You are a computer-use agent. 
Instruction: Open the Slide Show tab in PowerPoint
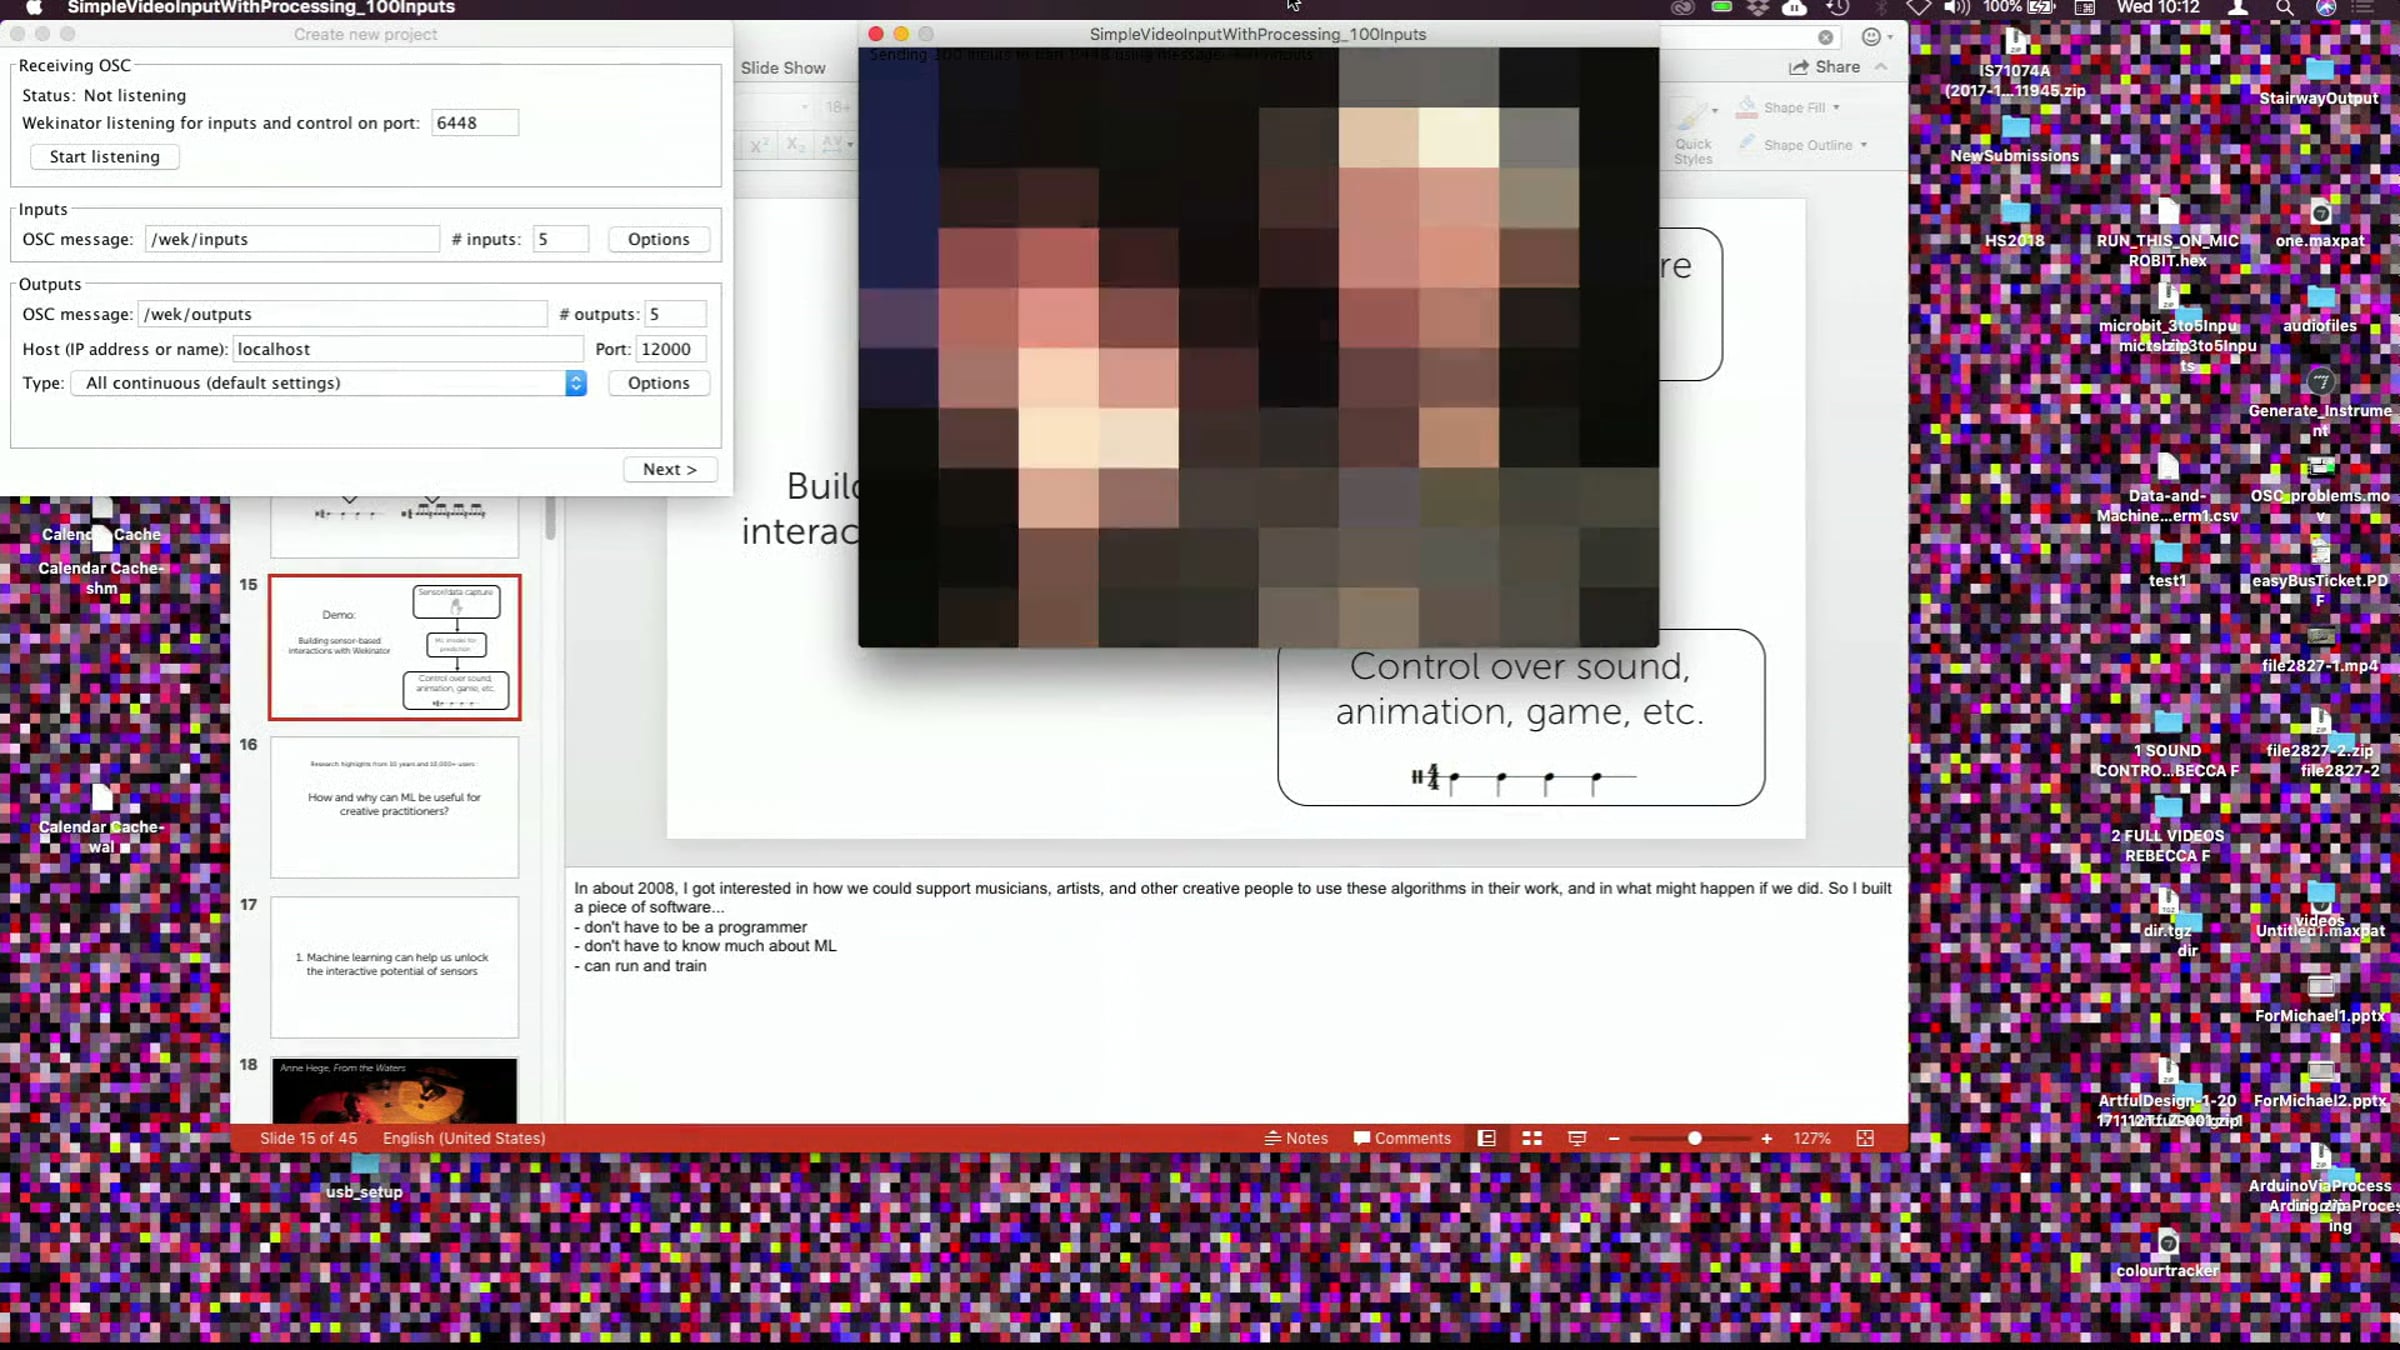click(783, 68)
